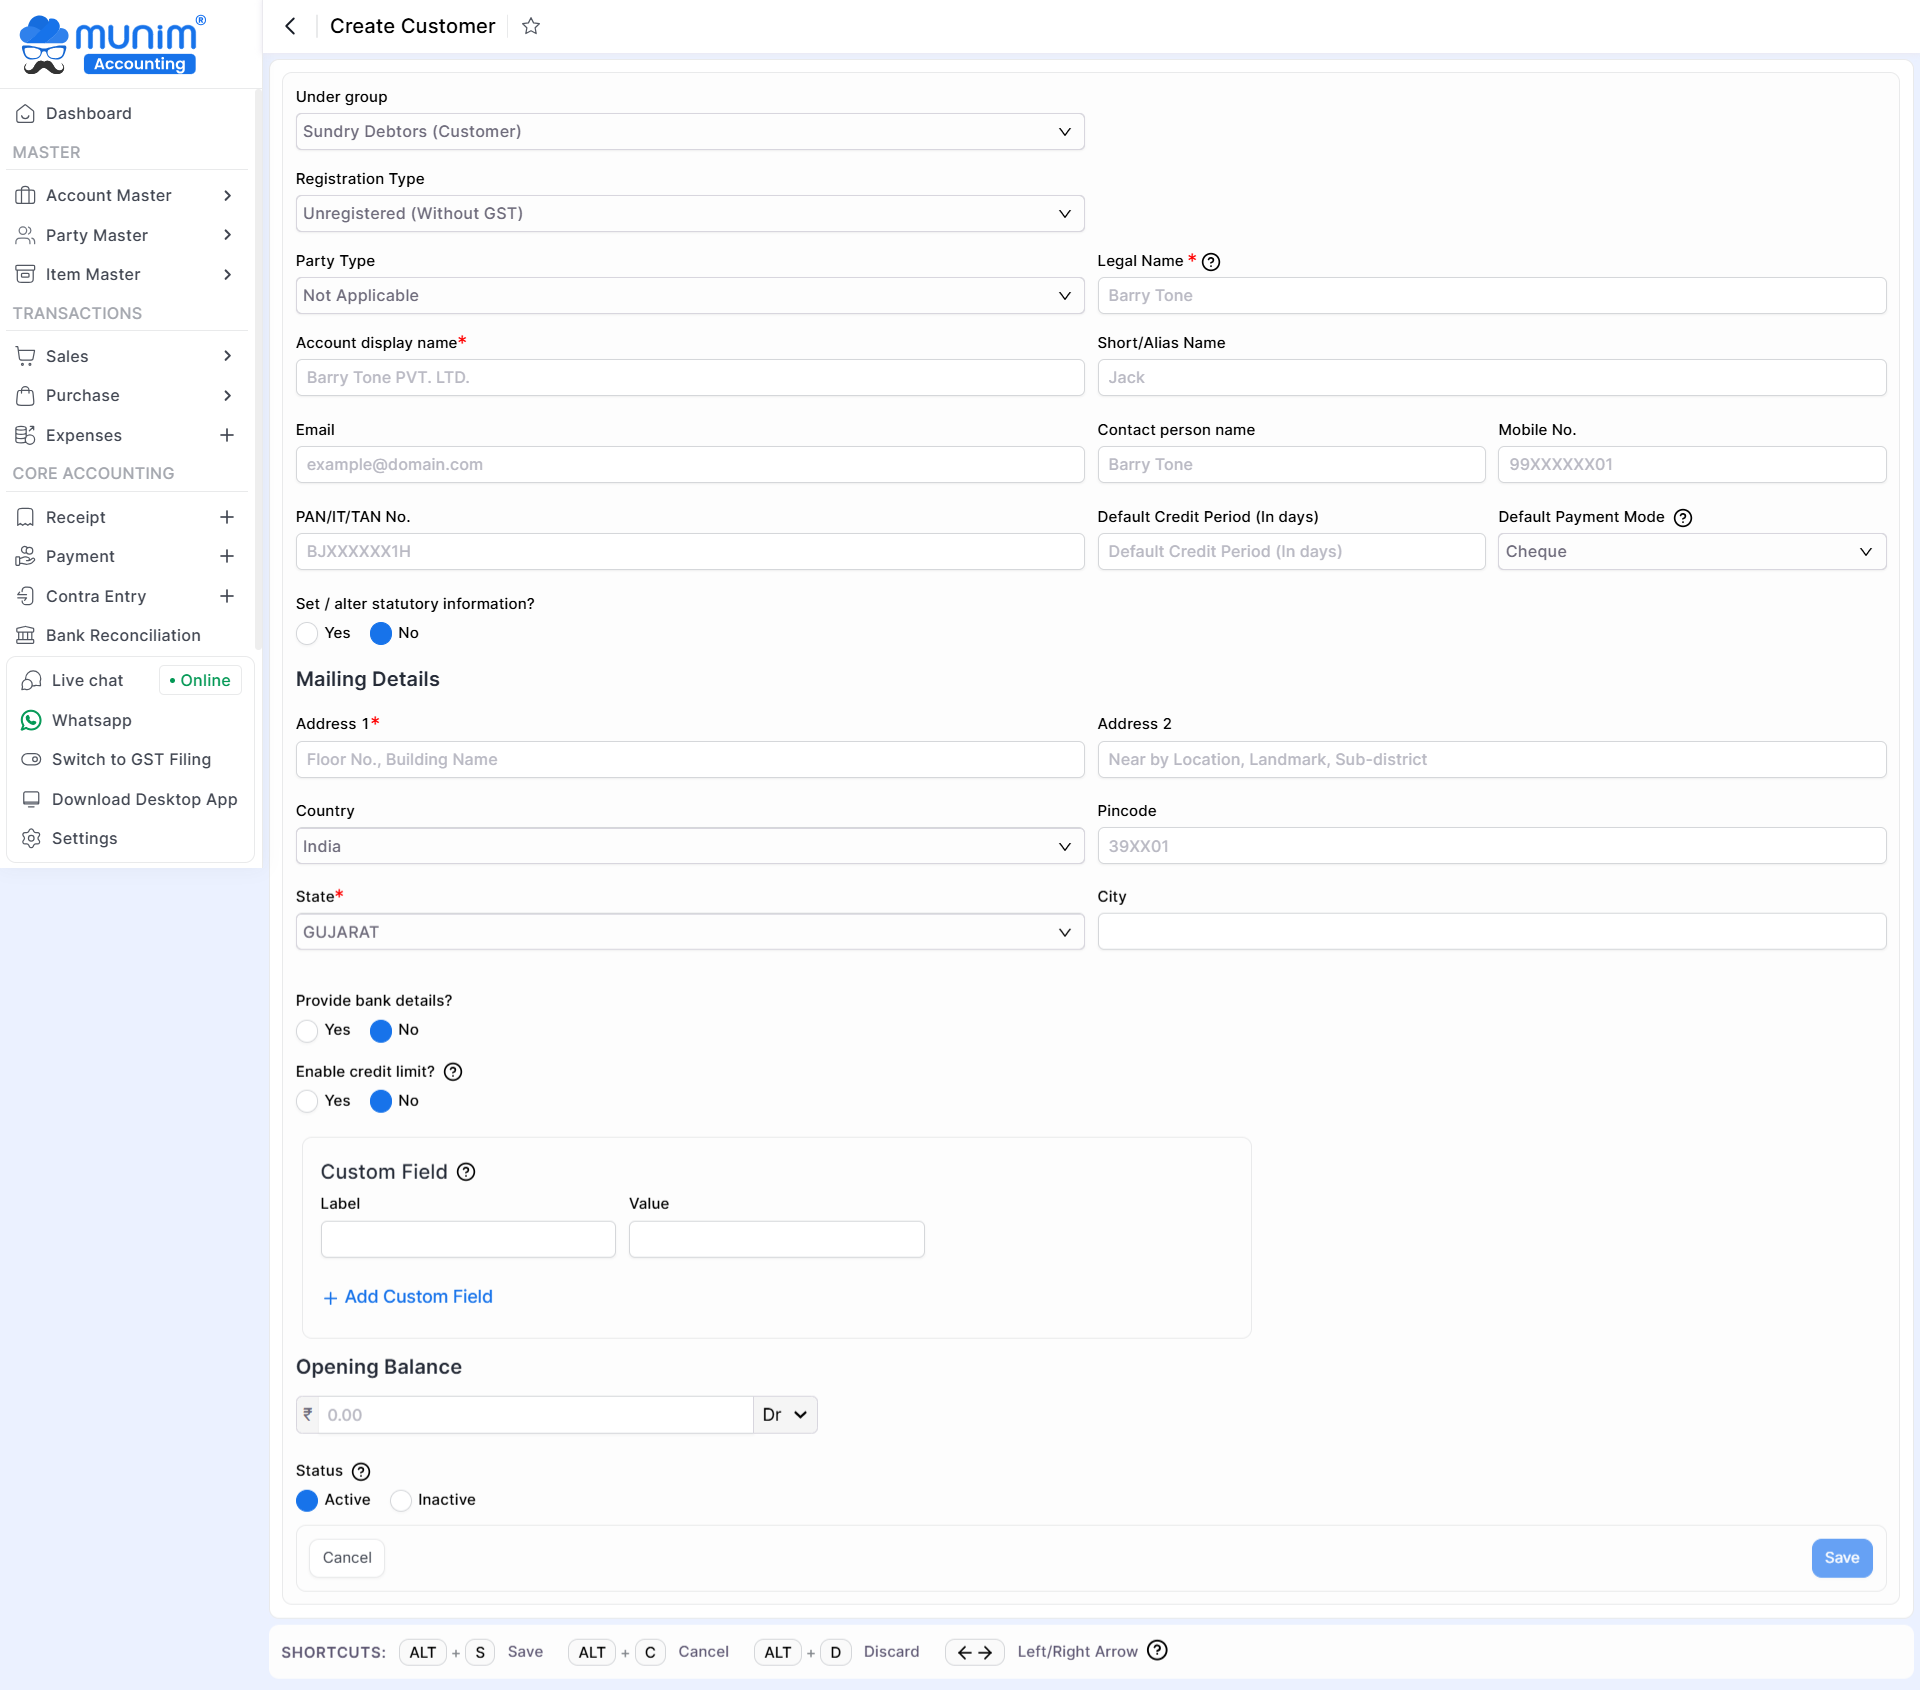Click the back arrow beside Create Customer
This screenshot has height=1692, width=1920.
click(x=290, y=26)
